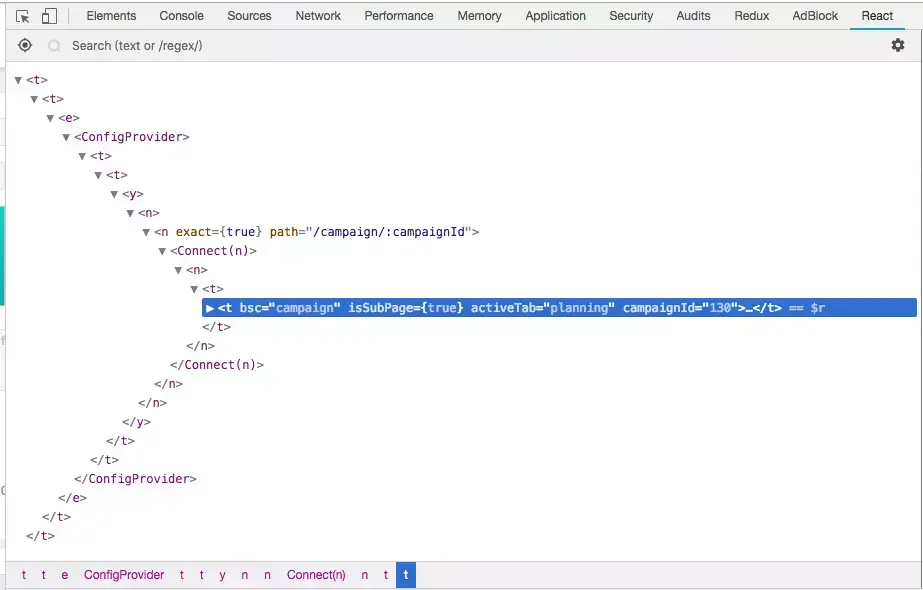This screenshot has width=923, height=590.
Task: Toggle the device toolbar icon
Action: pyautogui.click(x=49, y=16)
